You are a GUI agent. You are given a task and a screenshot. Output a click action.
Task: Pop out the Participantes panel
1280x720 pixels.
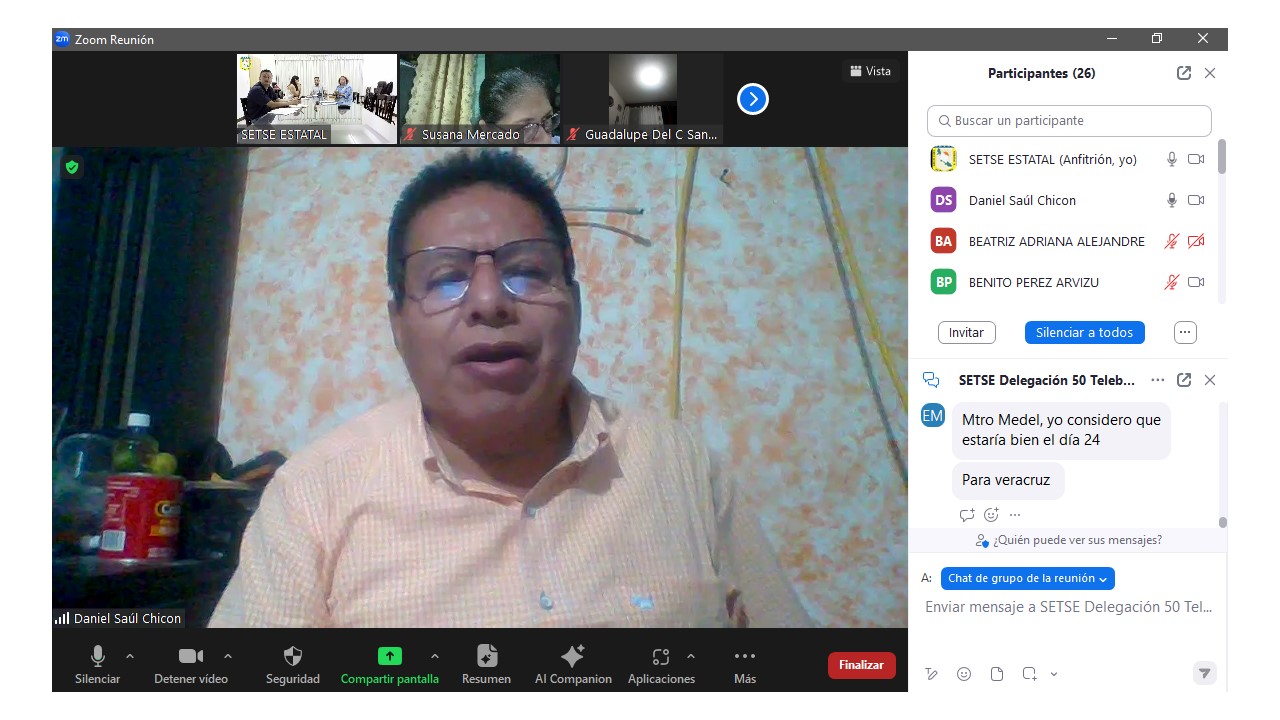[1184, 73]
